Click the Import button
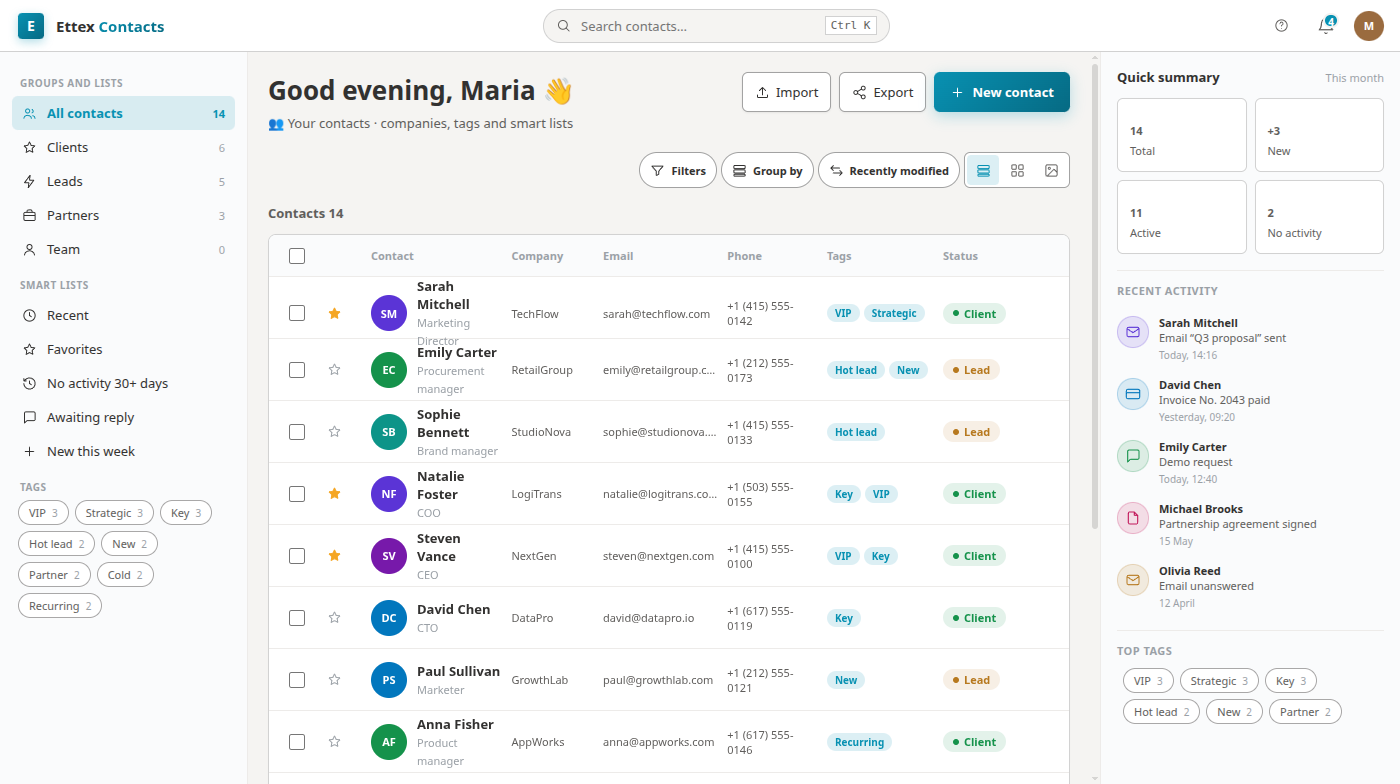 point(786,92)
